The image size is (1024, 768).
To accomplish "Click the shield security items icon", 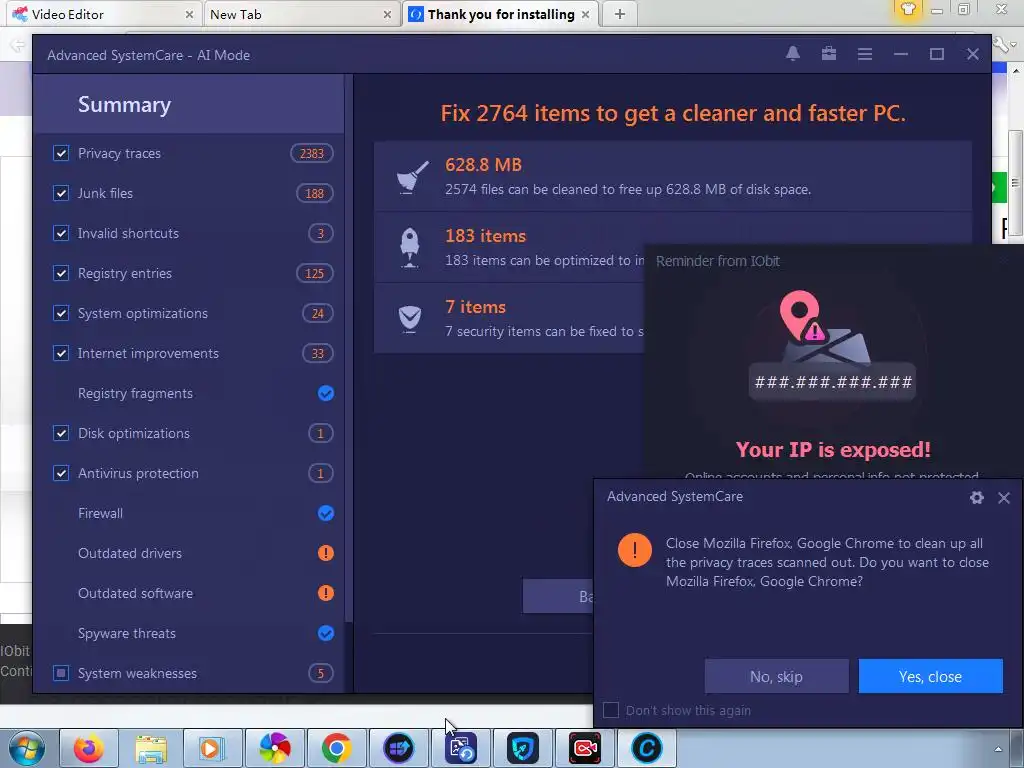I will click(409, 319).
